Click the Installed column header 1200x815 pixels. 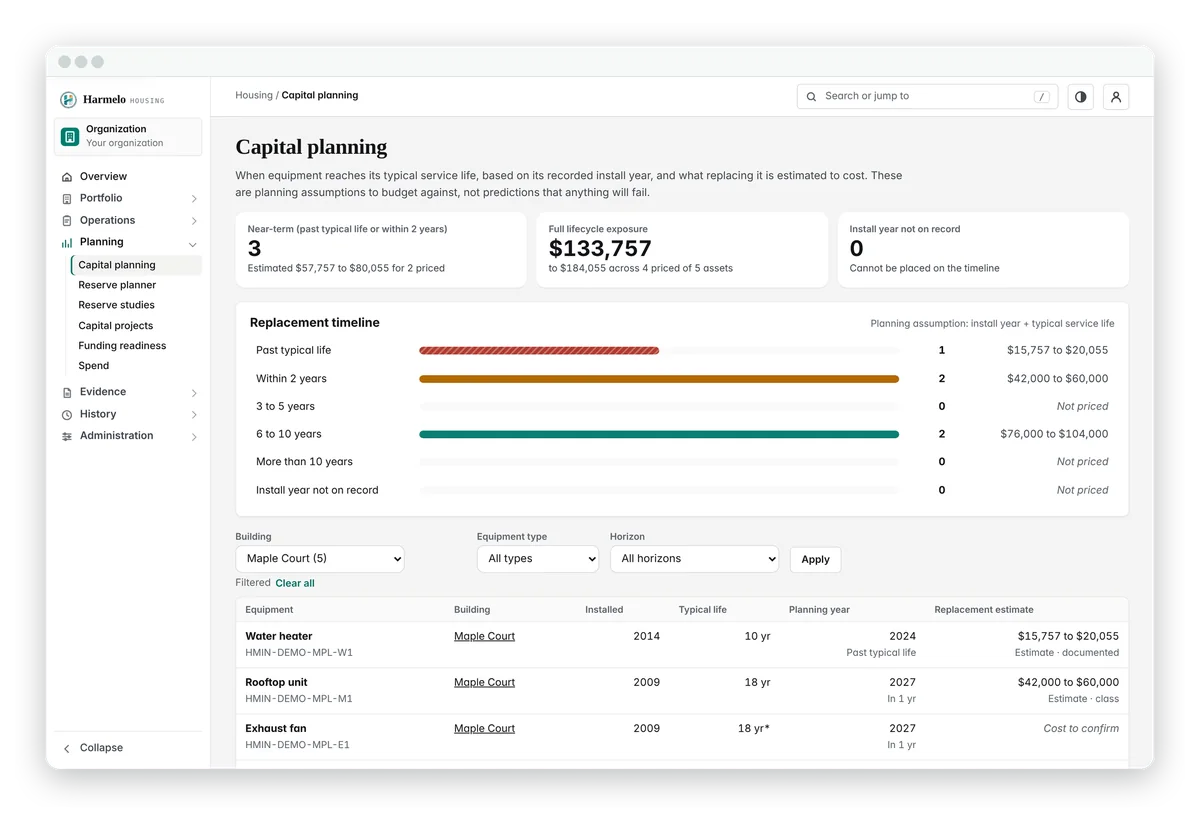604,610
